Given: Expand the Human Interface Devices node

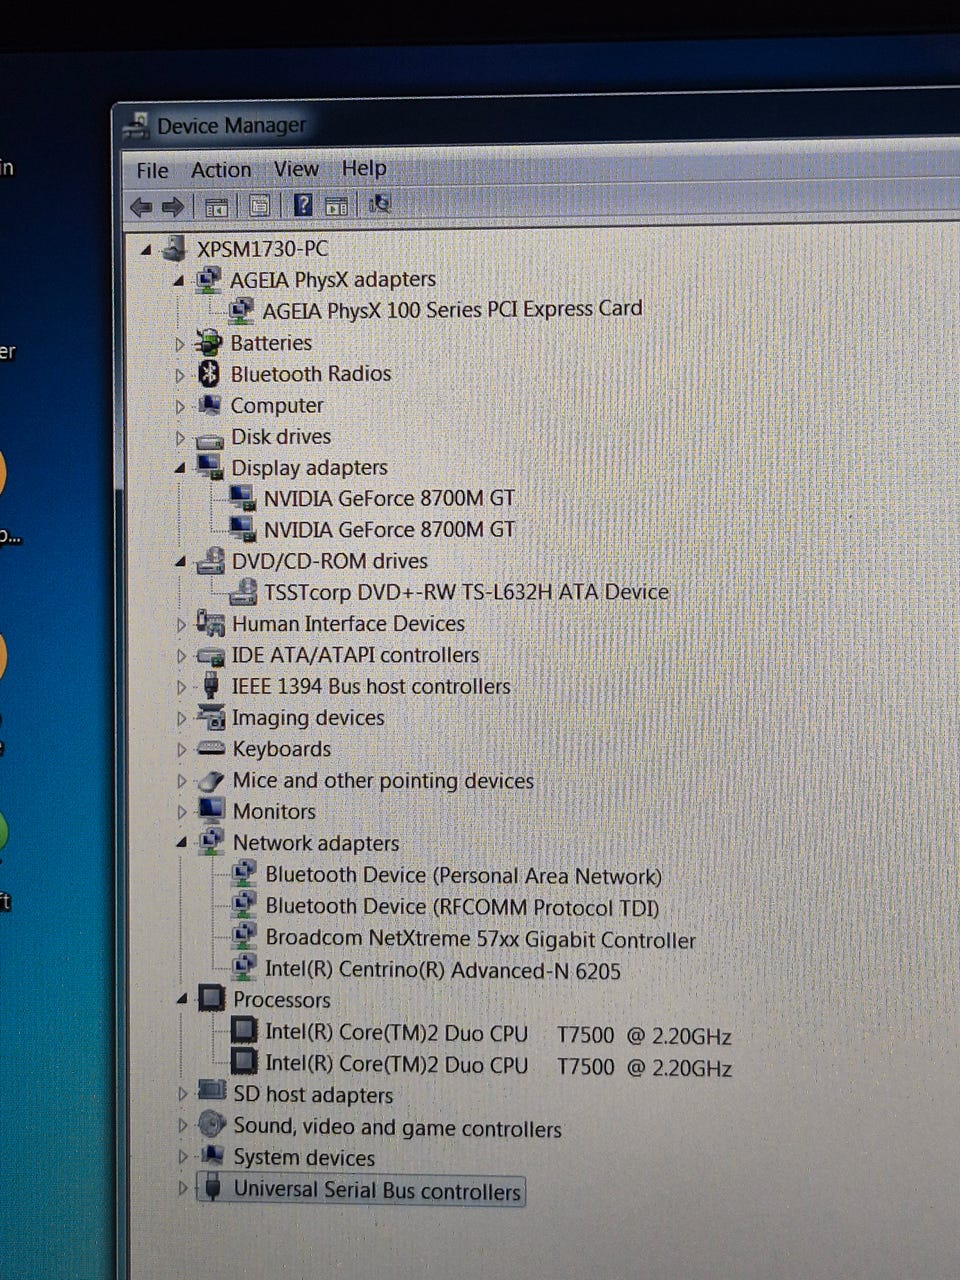Looking at the screenshot, I should (181, 625).
